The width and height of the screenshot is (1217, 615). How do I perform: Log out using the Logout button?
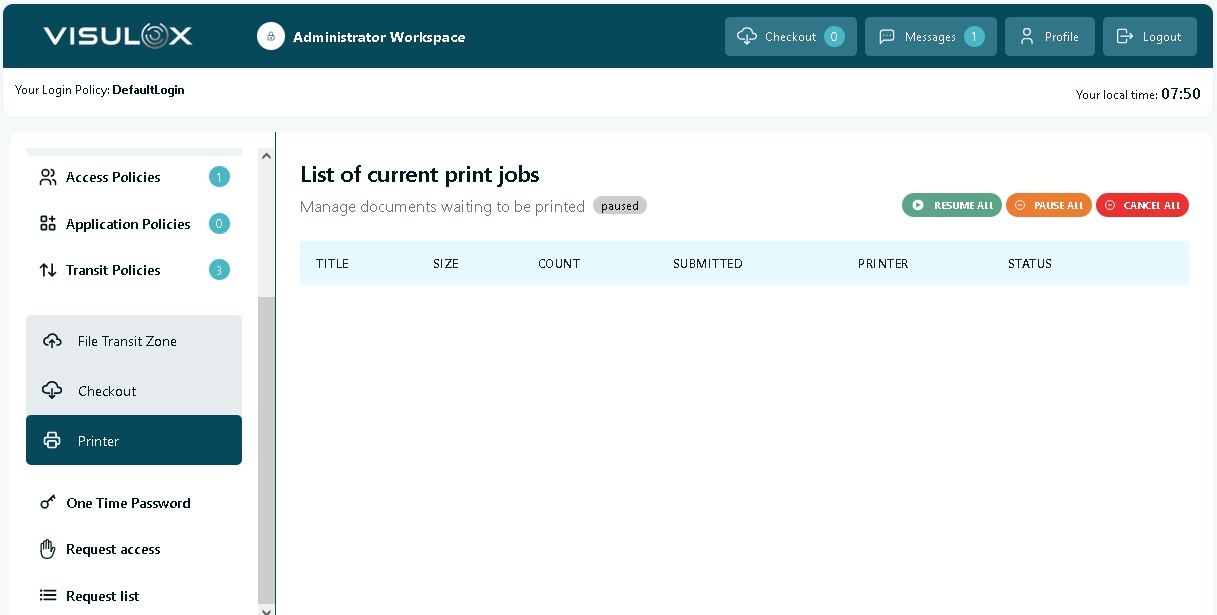pos(1149,37)
